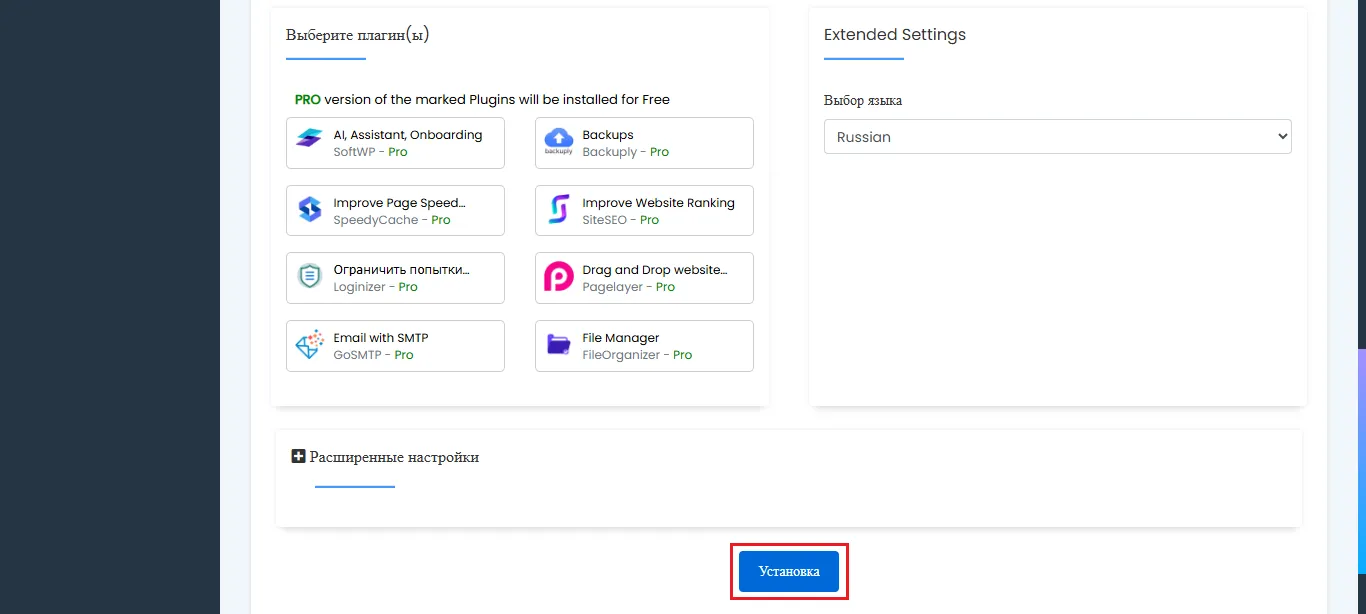Click the GoSMTP envelope icon
The image size is (1366, 614).
[309, 345]
